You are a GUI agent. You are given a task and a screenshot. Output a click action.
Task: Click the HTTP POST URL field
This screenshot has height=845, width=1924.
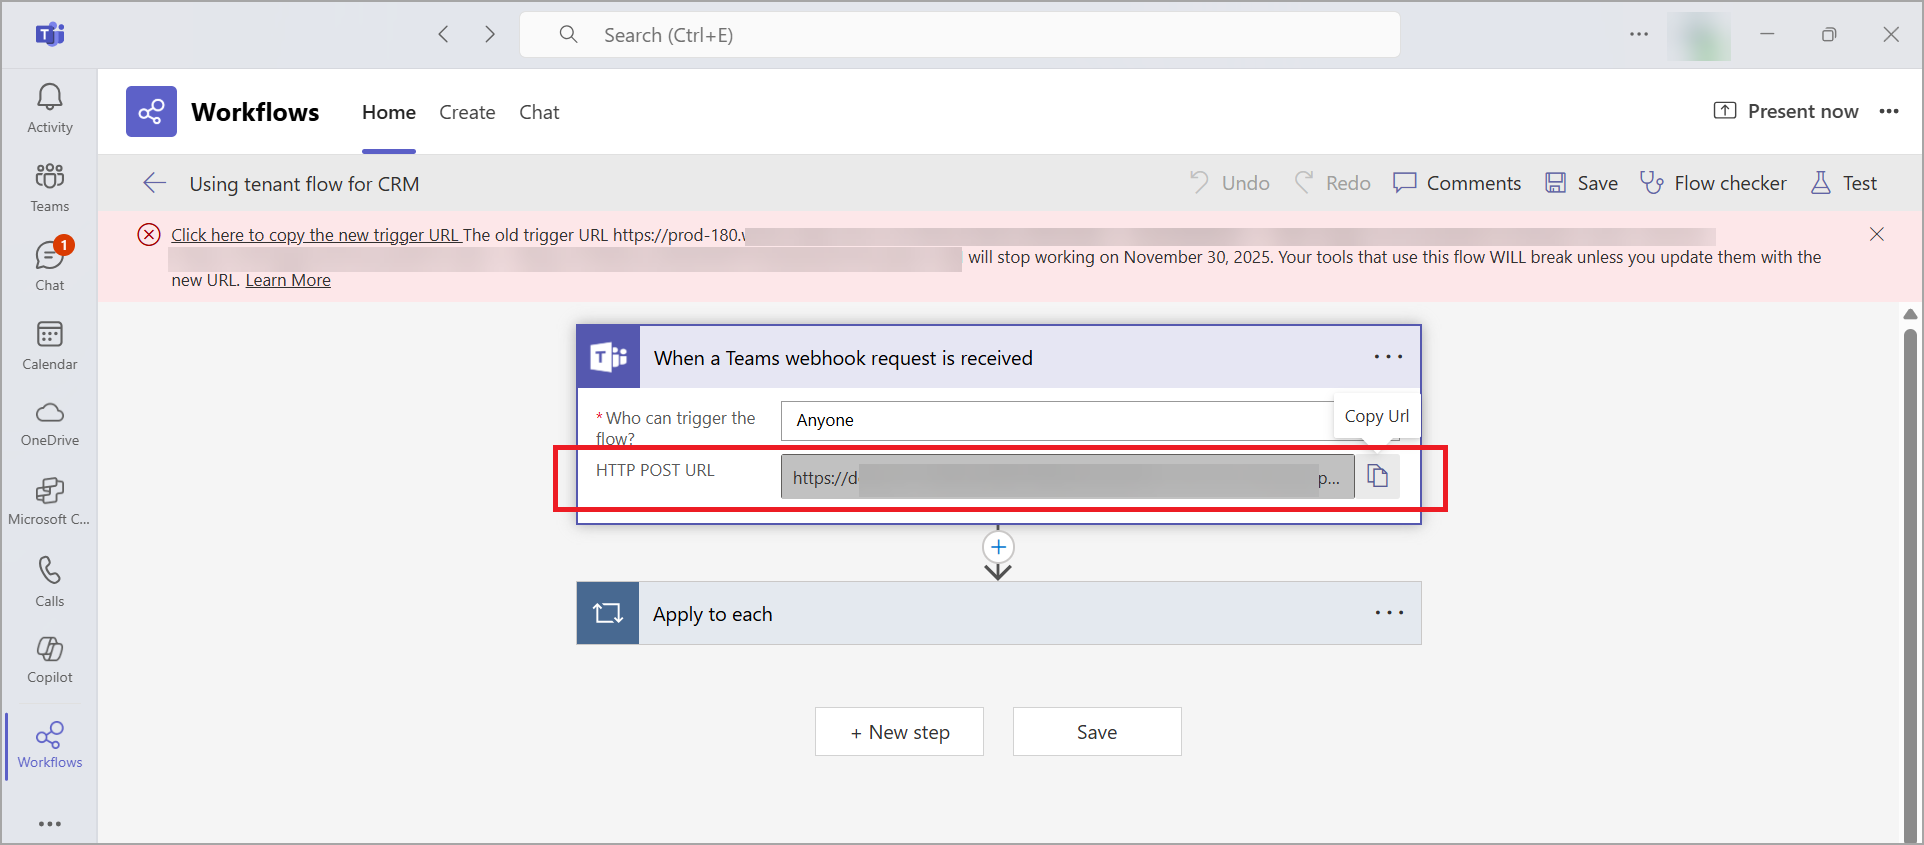click(x=1067, y=477)
